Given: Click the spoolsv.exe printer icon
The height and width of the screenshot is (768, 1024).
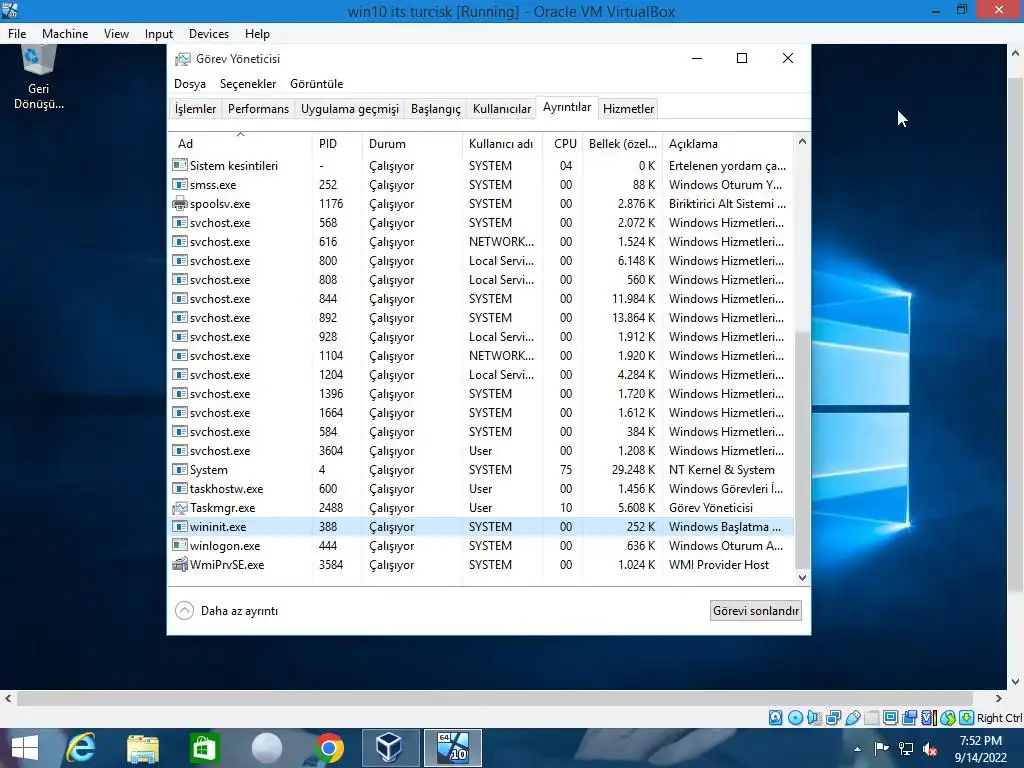Looking at the screenshot, I should coord(180,204).
